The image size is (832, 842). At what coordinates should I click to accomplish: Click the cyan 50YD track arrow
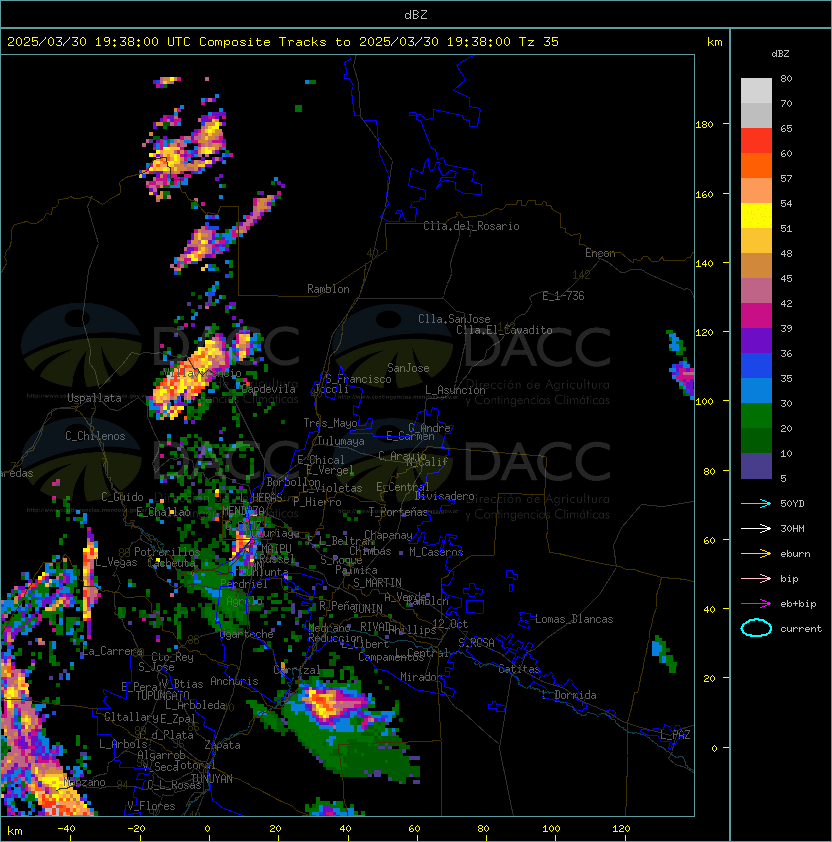(756, 504)
